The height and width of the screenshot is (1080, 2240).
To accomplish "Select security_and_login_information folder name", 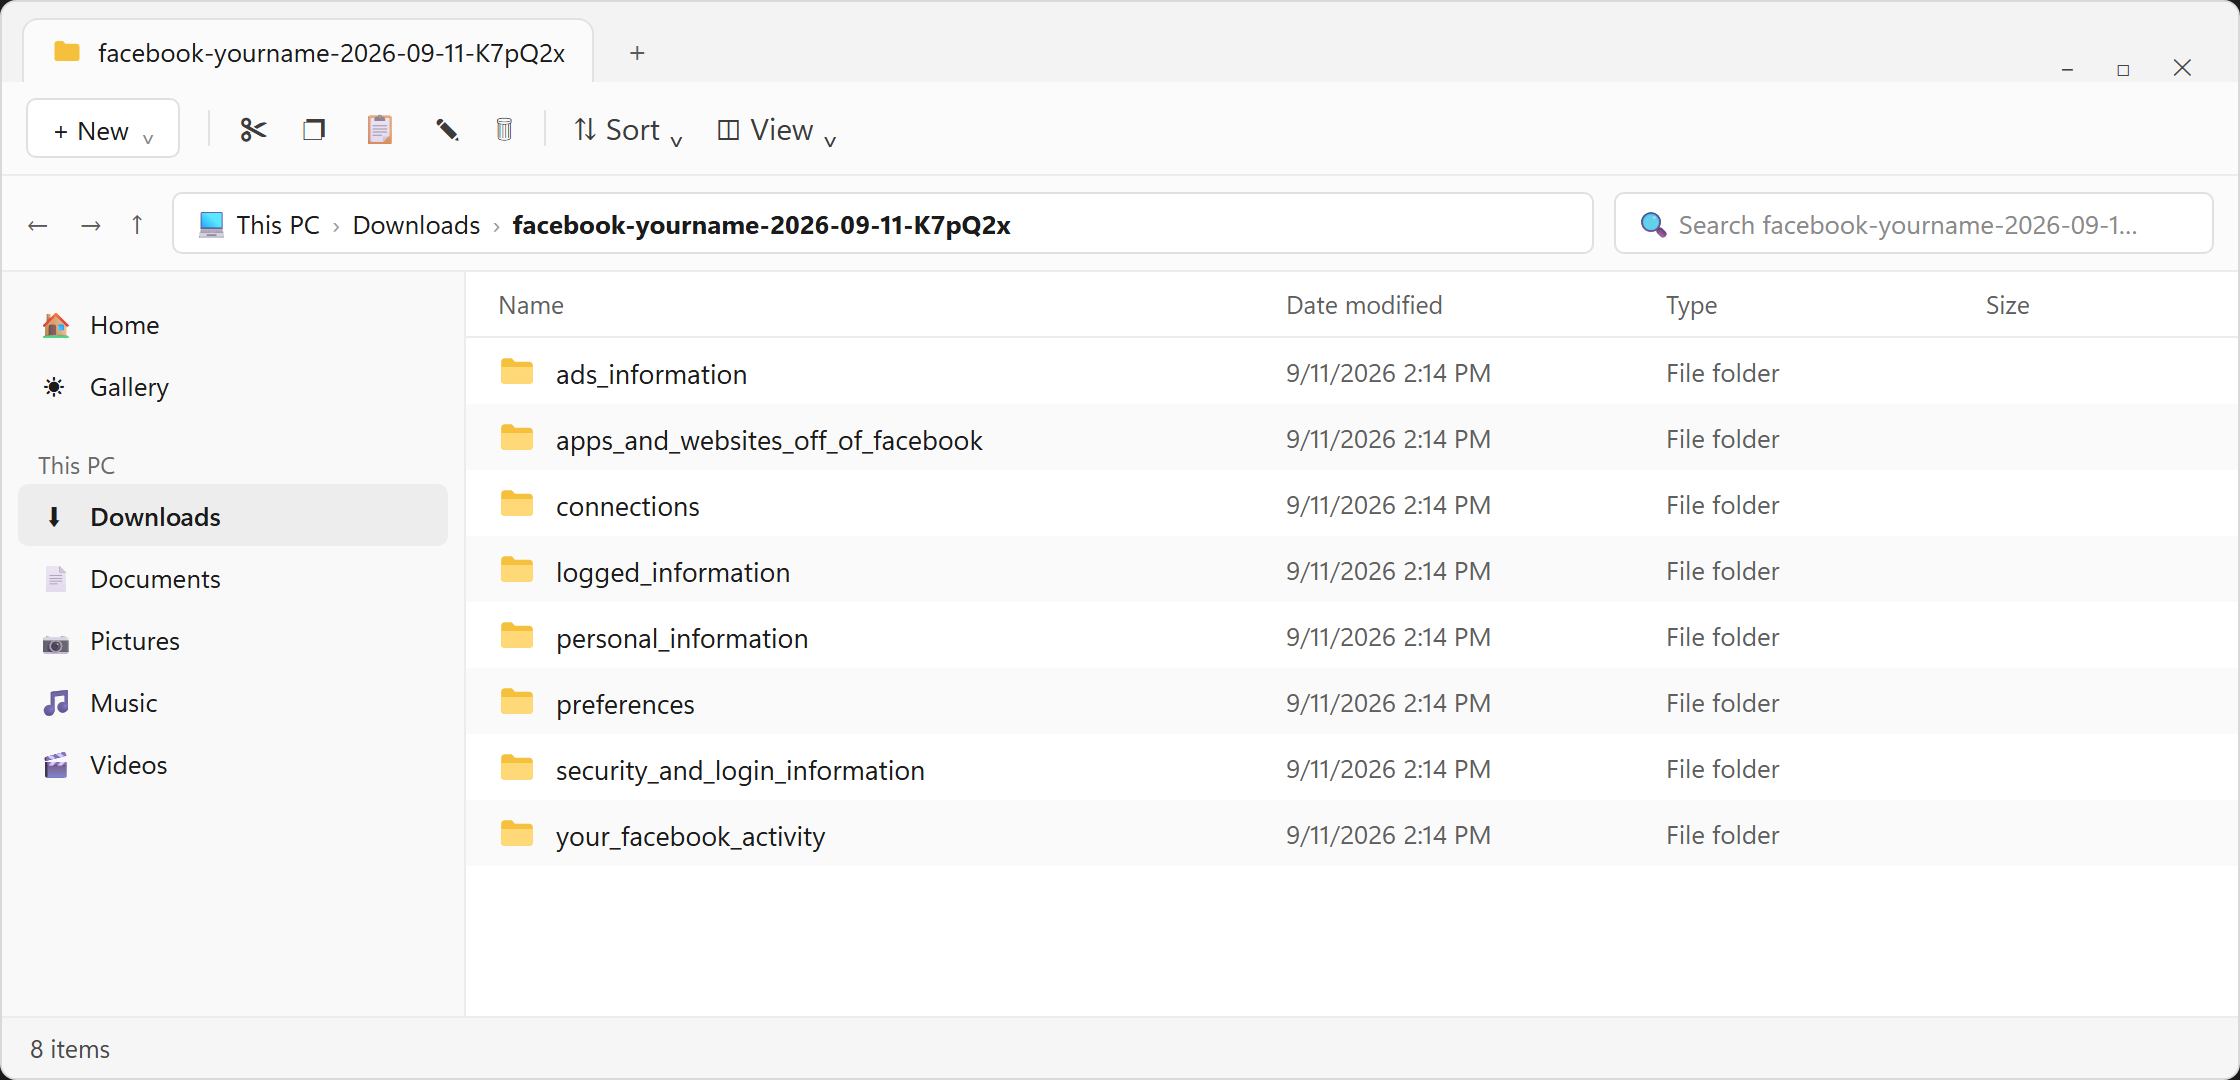I will [740, 770].
